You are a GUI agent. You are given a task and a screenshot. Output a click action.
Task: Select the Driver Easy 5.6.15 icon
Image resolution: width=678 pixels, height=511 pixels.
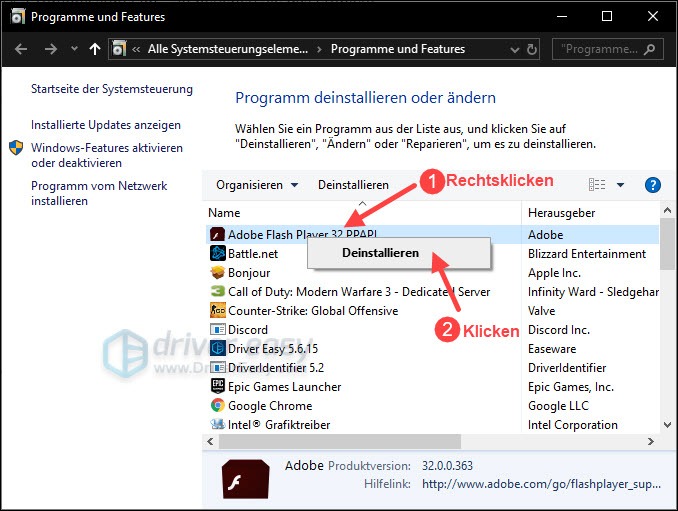pyautogui.click(x=217, y=348)
